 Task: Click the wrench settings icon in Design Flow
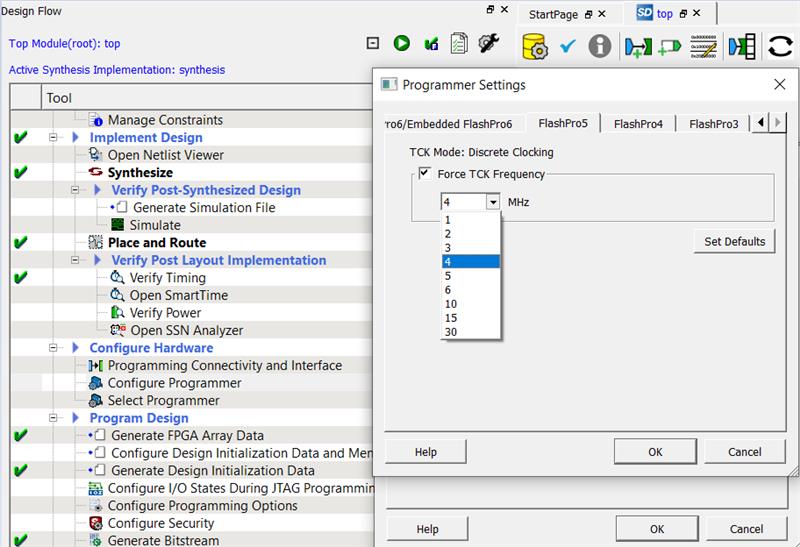pyautogui.click(x=488, y=43)
